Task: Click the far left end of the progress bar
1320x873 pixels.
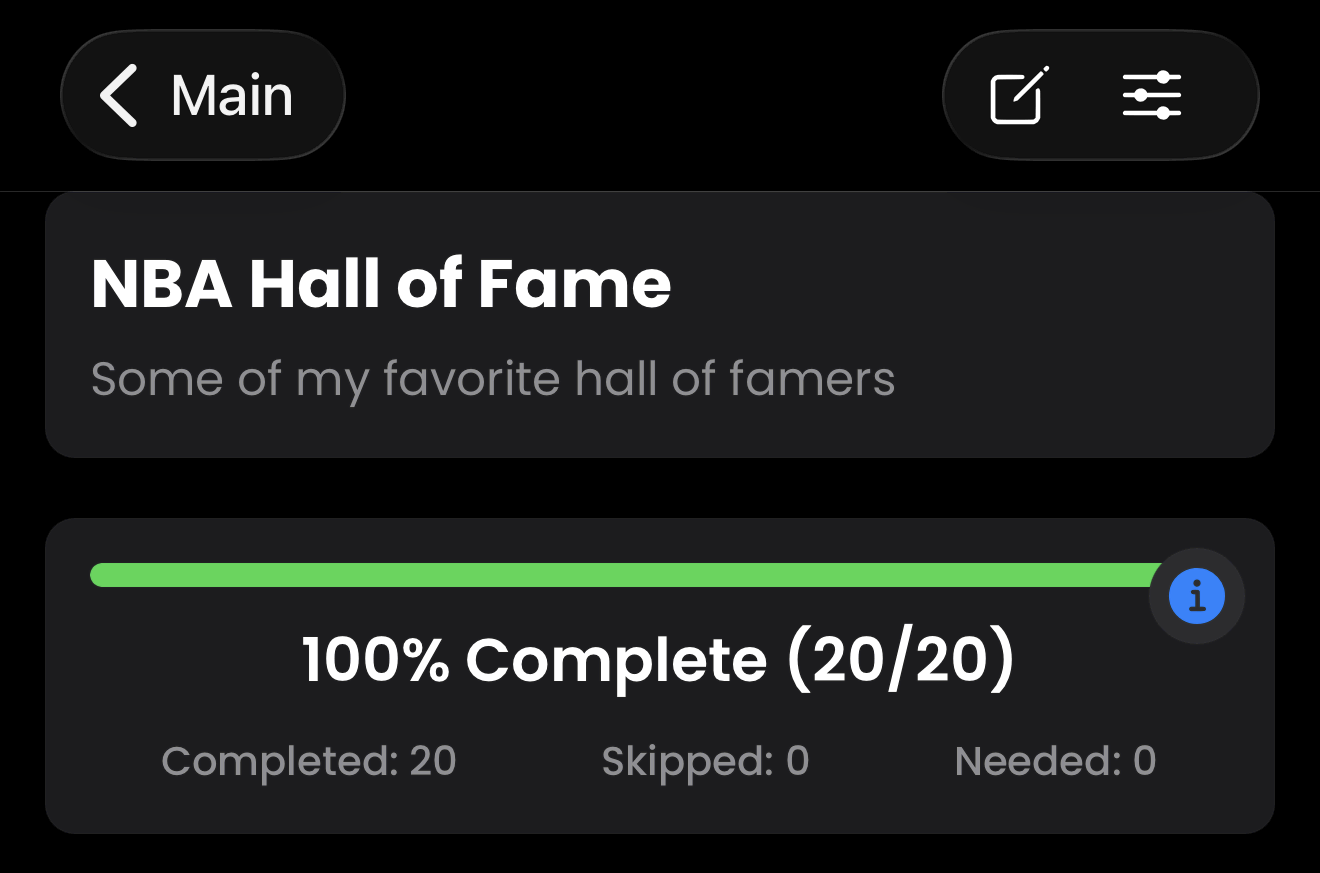Action: pyautogui.click(x=100, y=575)
